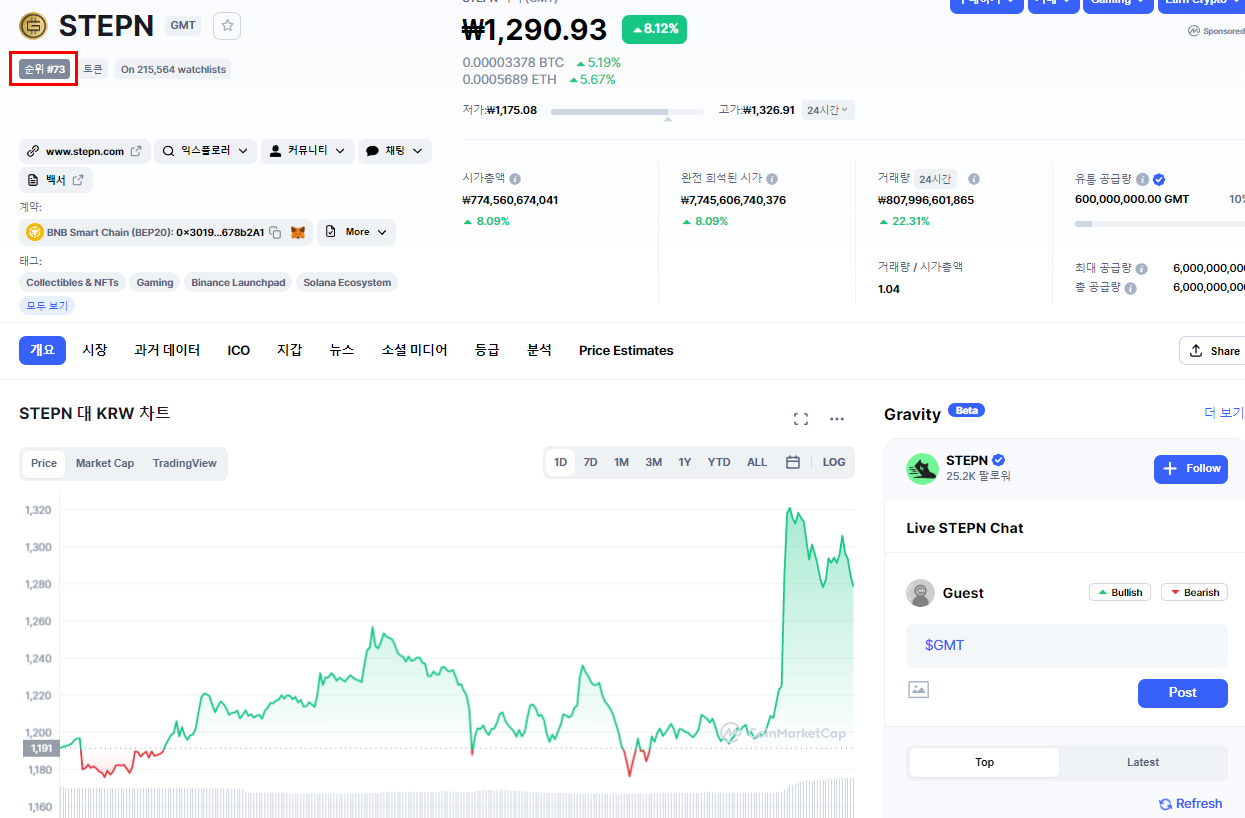Switch chat feed to Latest
The width and height of the screenshot is (1245, 818).
[x=1143, y=762]
